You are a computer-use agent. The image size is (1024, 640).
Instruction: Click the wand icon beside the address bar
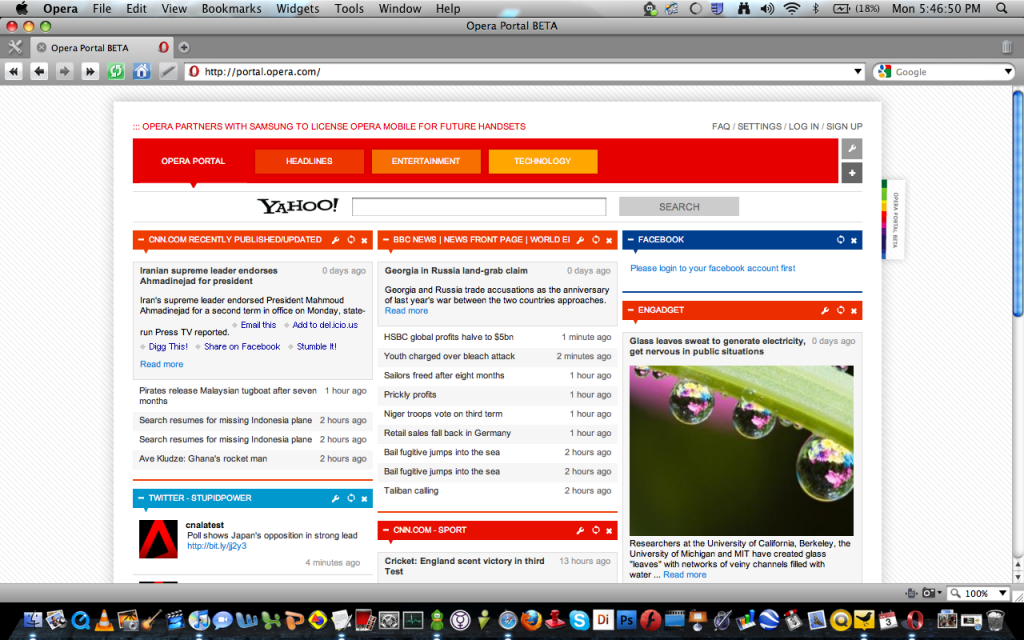(x=168, y=71)
